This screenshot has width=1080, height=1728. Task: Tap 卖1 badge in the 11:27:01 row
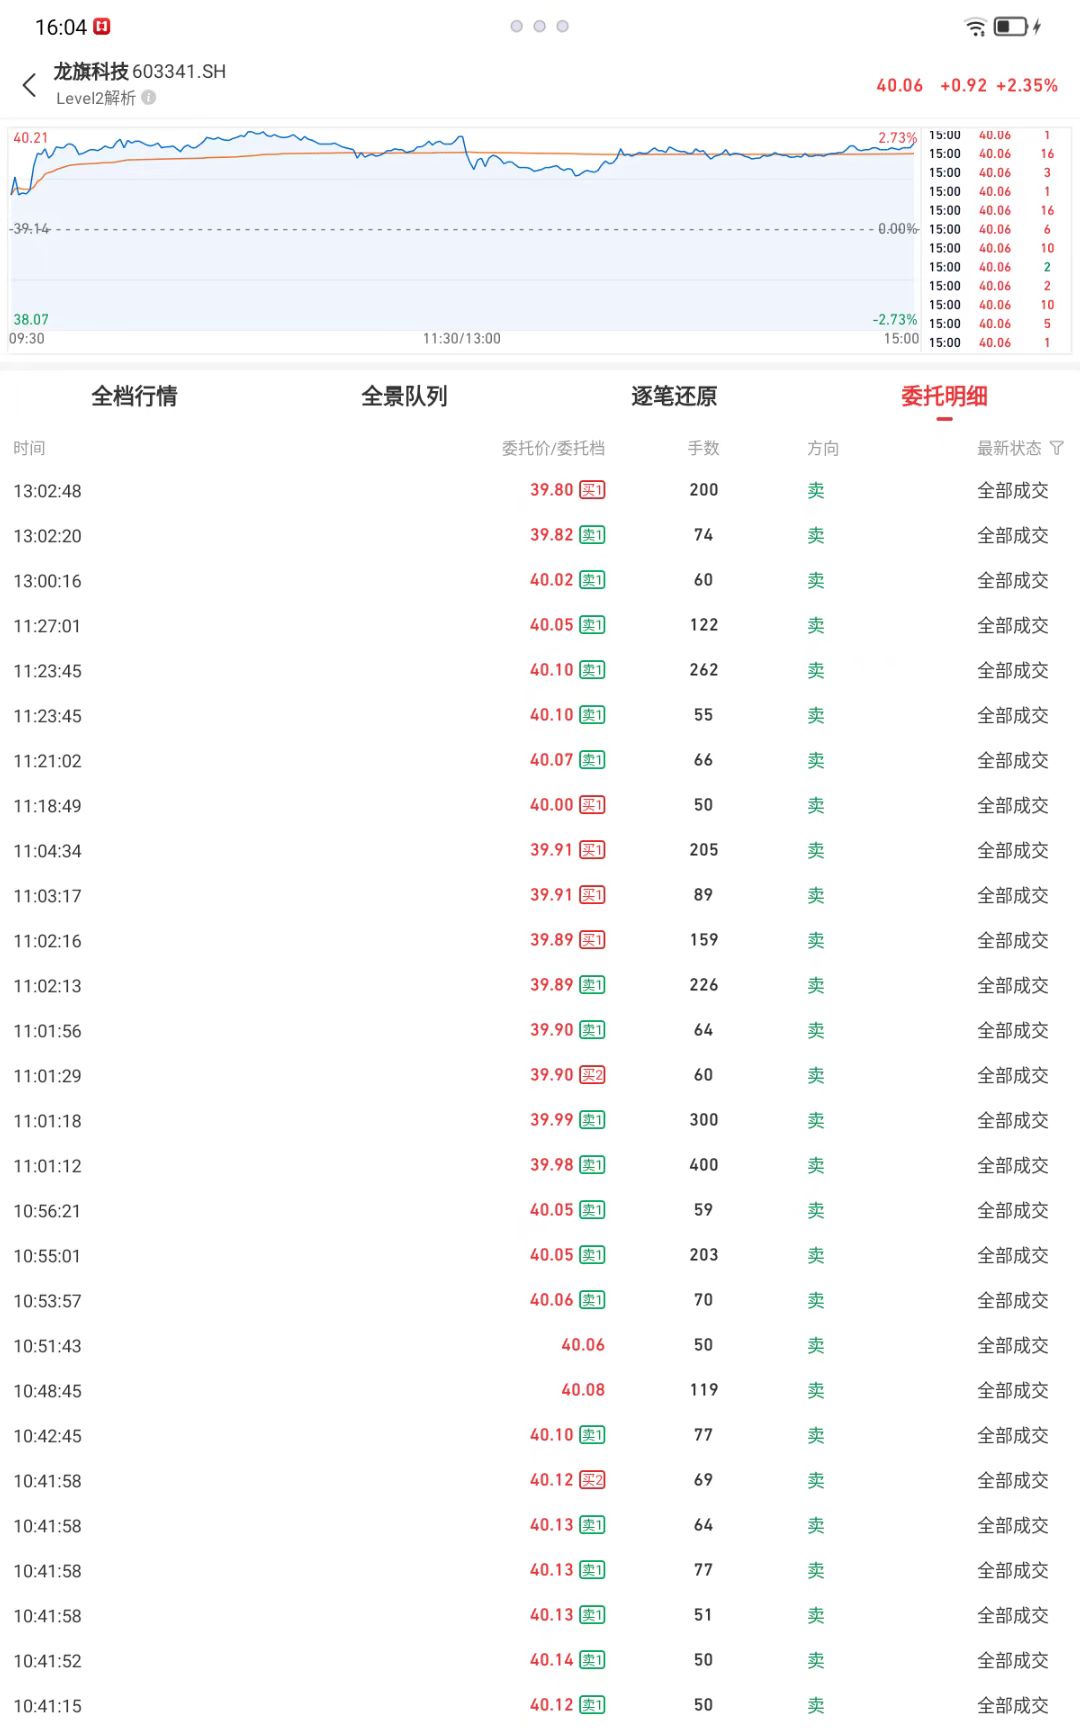click(592, 625)
